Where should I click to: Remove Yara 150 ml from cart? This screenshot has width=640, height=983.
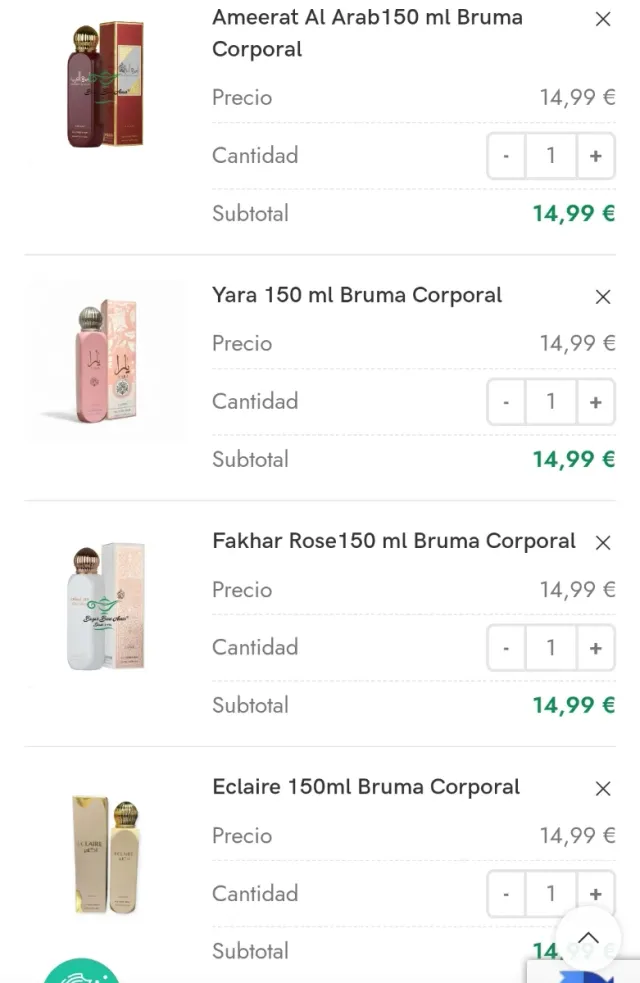(603, 297)
